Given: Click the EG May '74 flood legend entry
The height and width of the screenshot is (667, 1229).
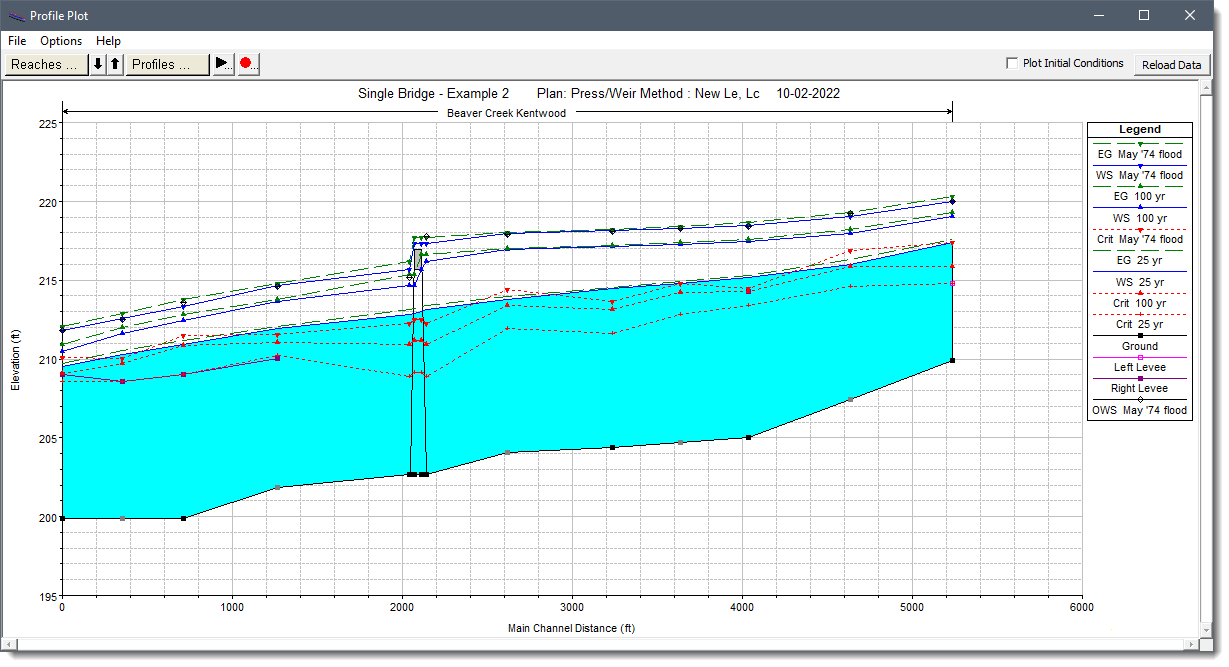Looking at the screenshot, I should 1139,153.
